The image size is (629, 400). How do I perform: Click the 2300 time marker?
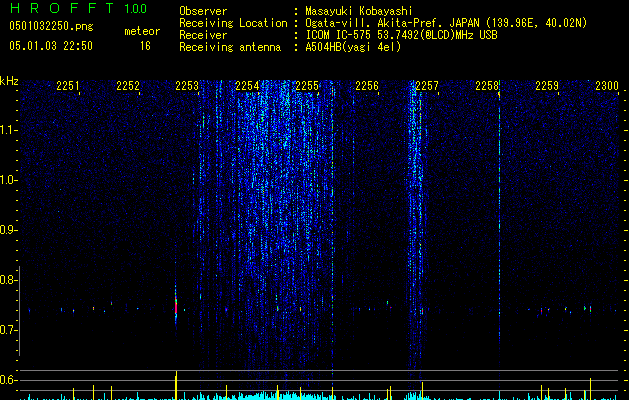(607, 86)
